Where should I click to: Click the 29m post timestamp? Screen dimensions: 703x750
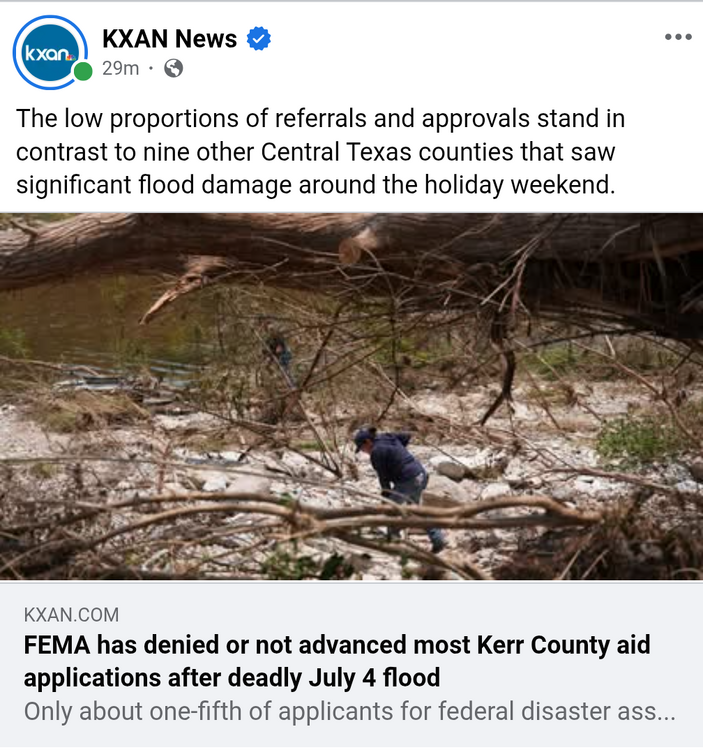[x=121, y=68]
